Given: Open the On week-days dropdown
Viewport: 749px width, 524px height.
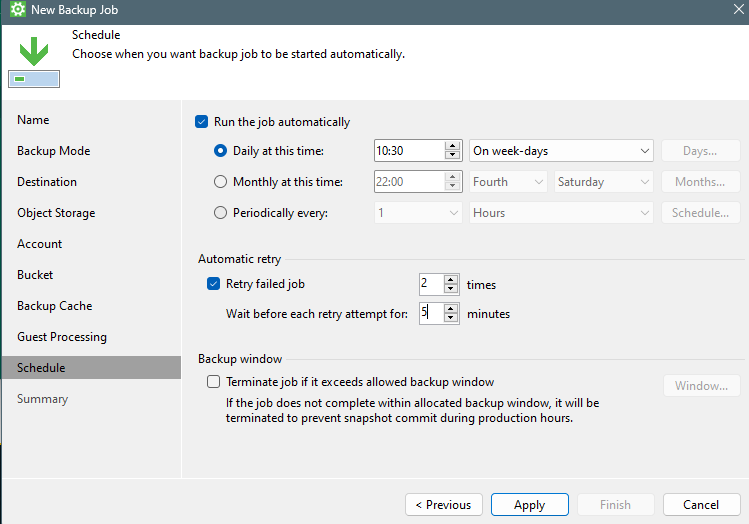Looking at the screenshot, I should tap(560, 151).
